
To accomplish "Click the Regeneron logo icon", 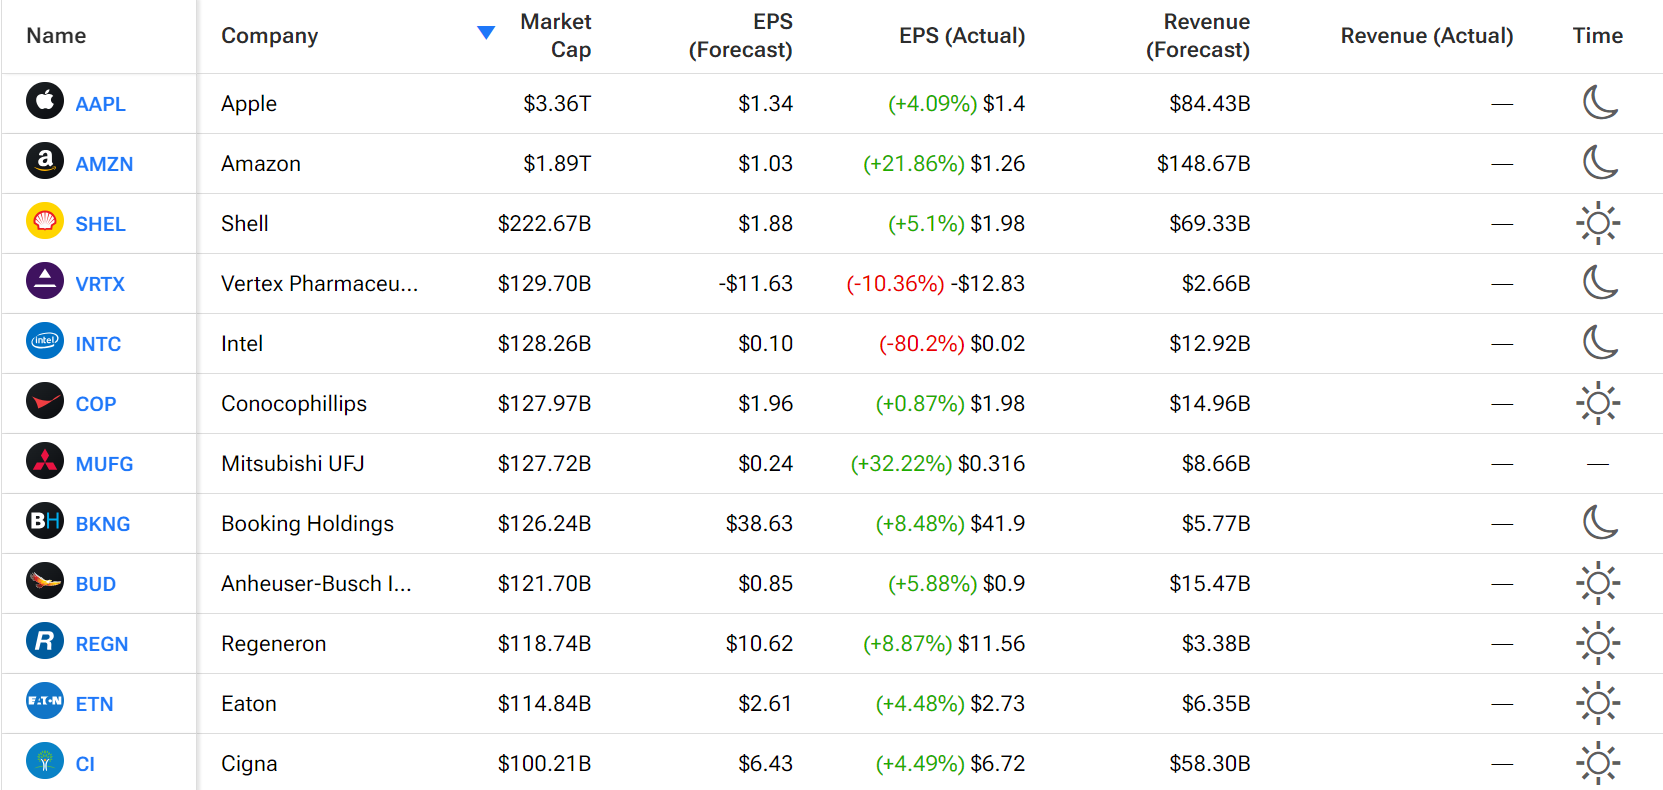I will 45,641.
